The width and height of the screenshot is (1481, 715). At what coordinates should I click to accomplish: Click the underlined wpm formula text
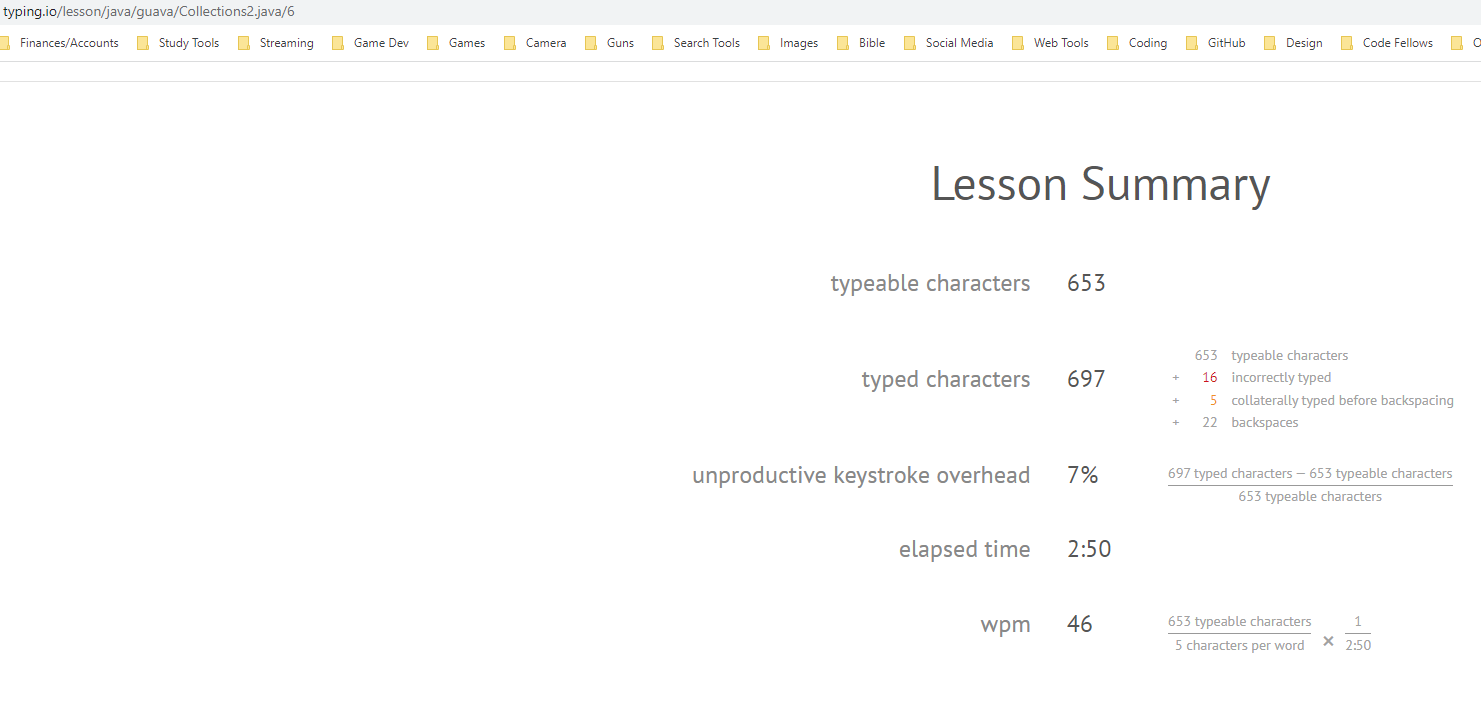tap(1239, 621)
